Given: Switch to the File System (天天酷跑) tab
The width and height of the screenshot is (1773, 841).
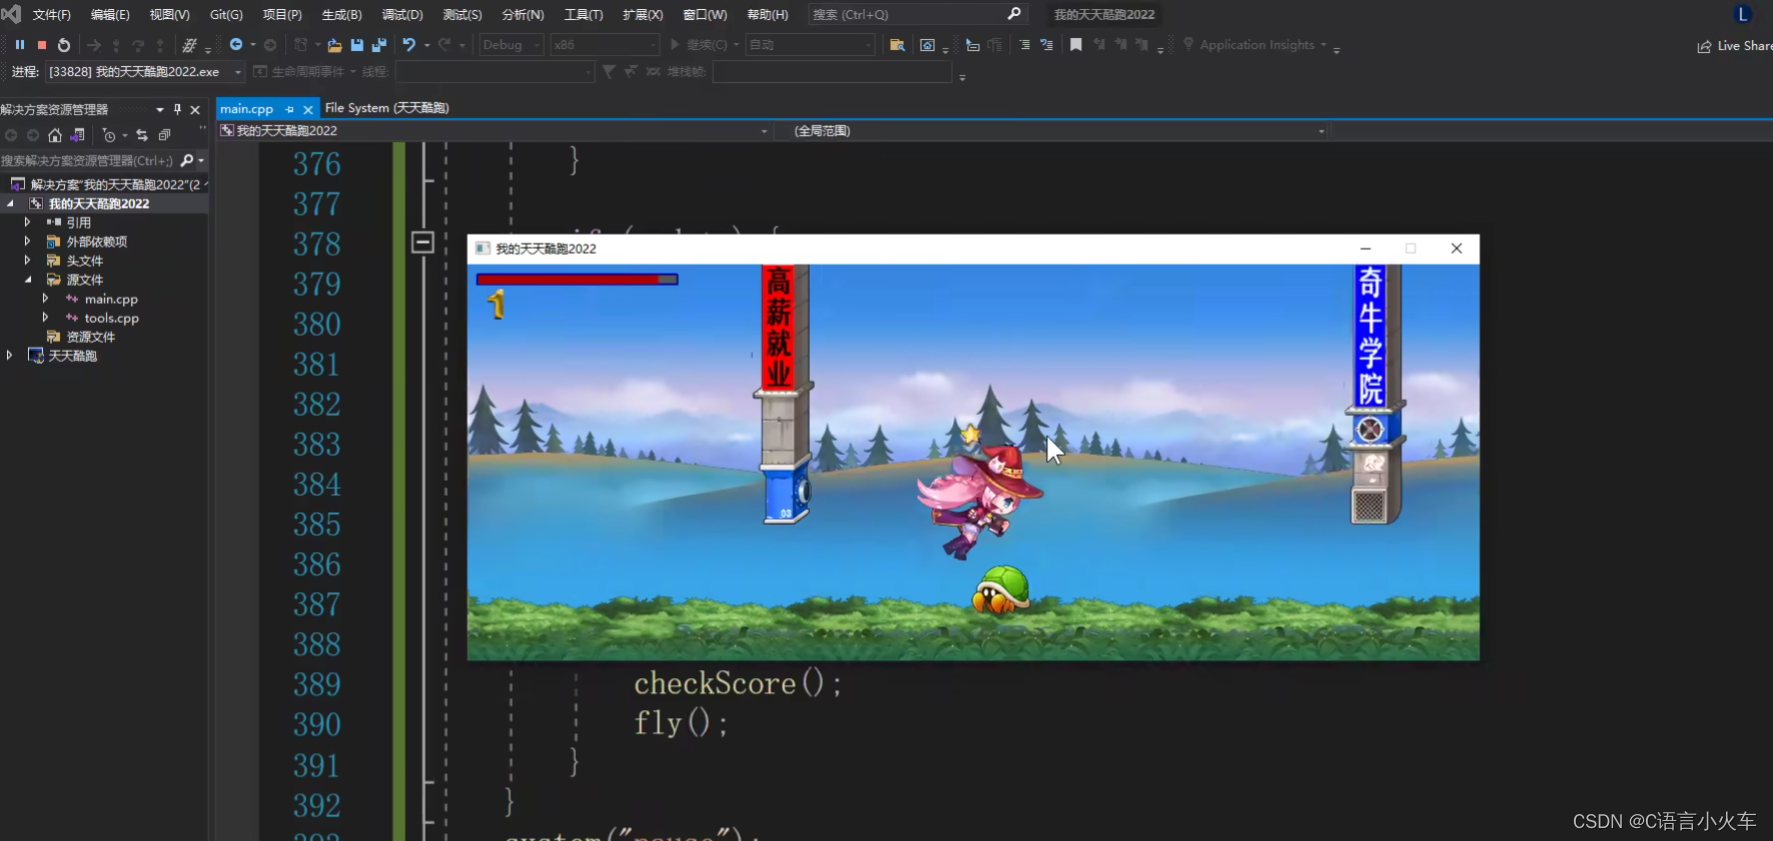Looking at the screenshot, I should coord(387,108).
